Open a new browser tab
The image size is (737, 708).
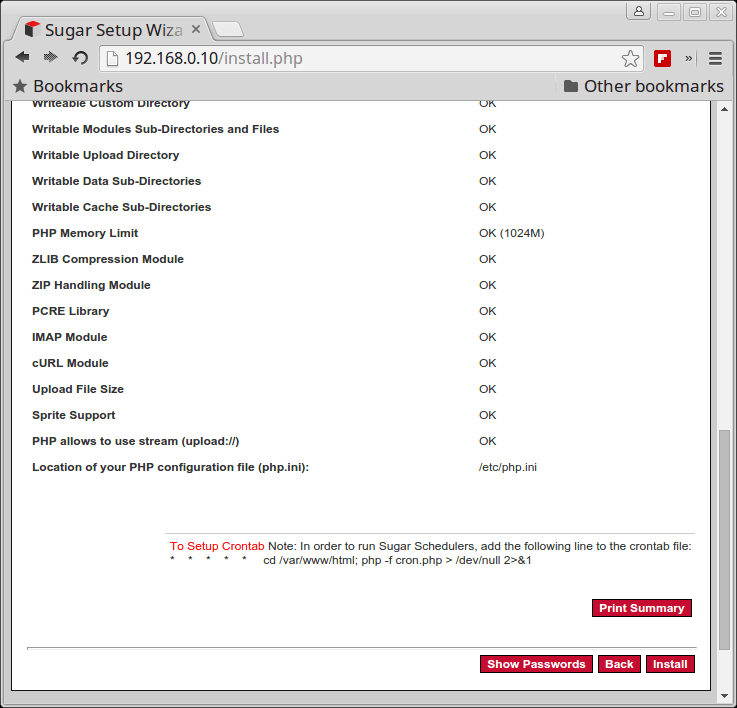(228, 29)
